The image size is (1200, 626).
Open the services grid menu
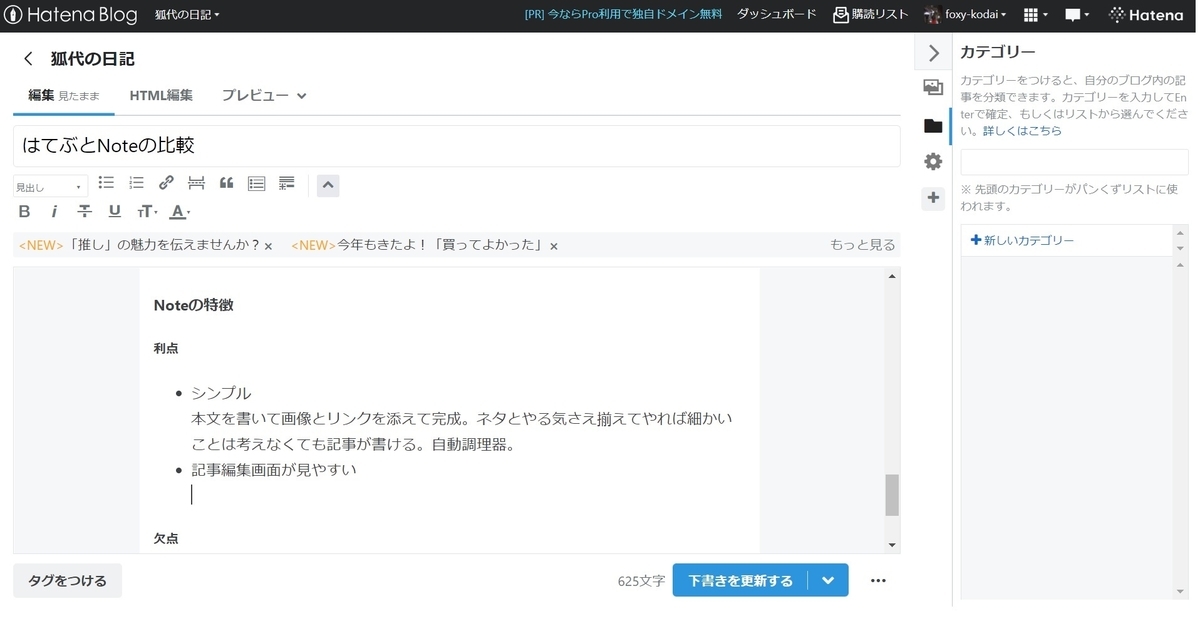1036,15
